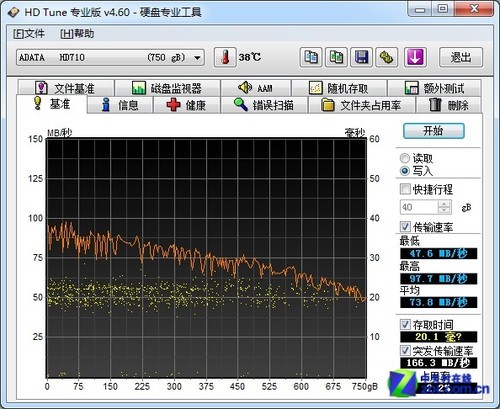500x409 pixels.
Task: Click the floppy disk save icon
Action: pos(361,57)
